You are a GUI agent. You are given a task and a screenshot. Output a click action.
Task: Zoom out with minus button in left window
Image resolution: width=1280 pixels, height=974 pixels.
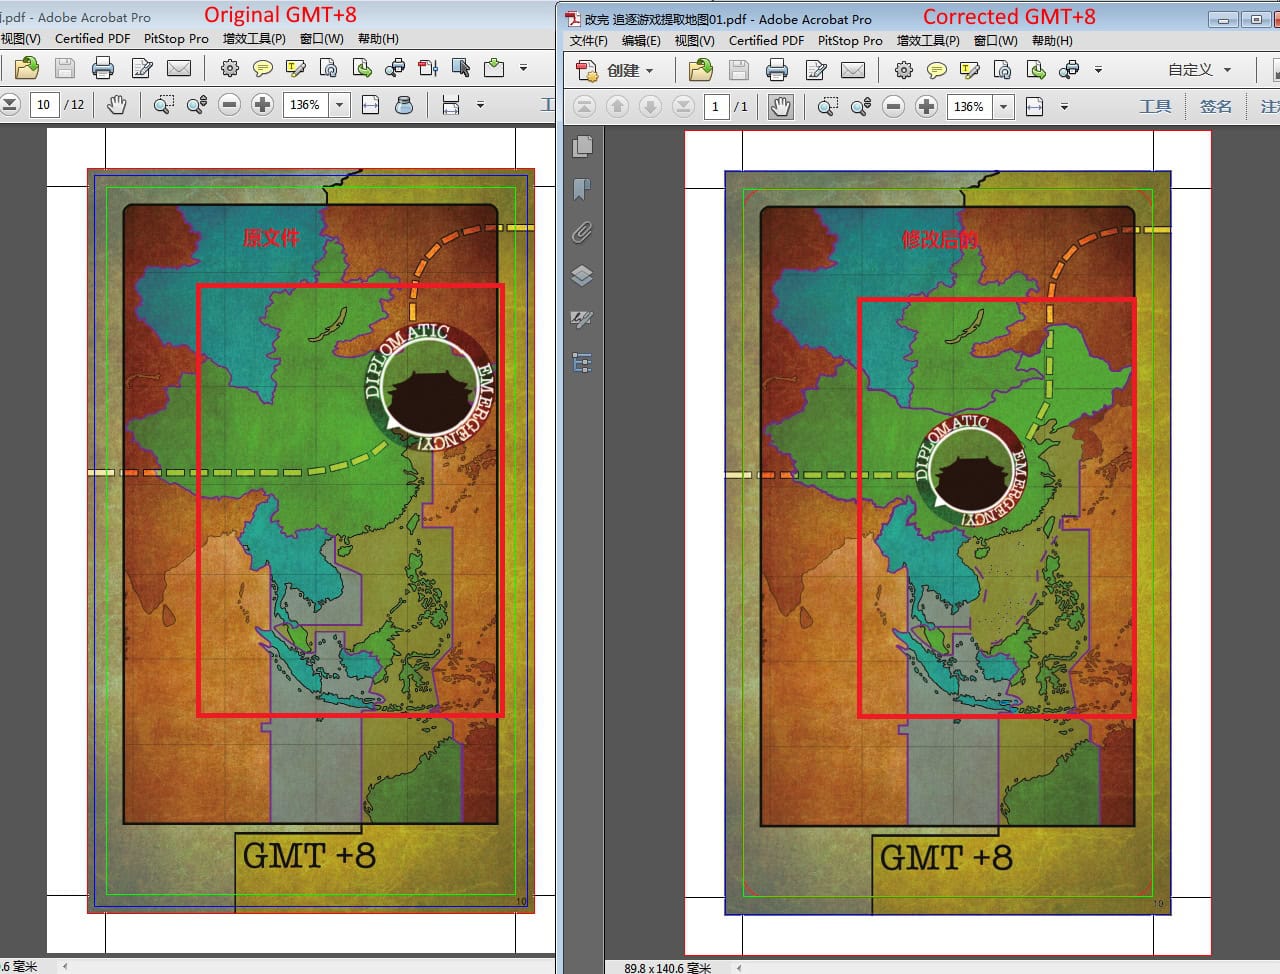click(x=230, y=104)
